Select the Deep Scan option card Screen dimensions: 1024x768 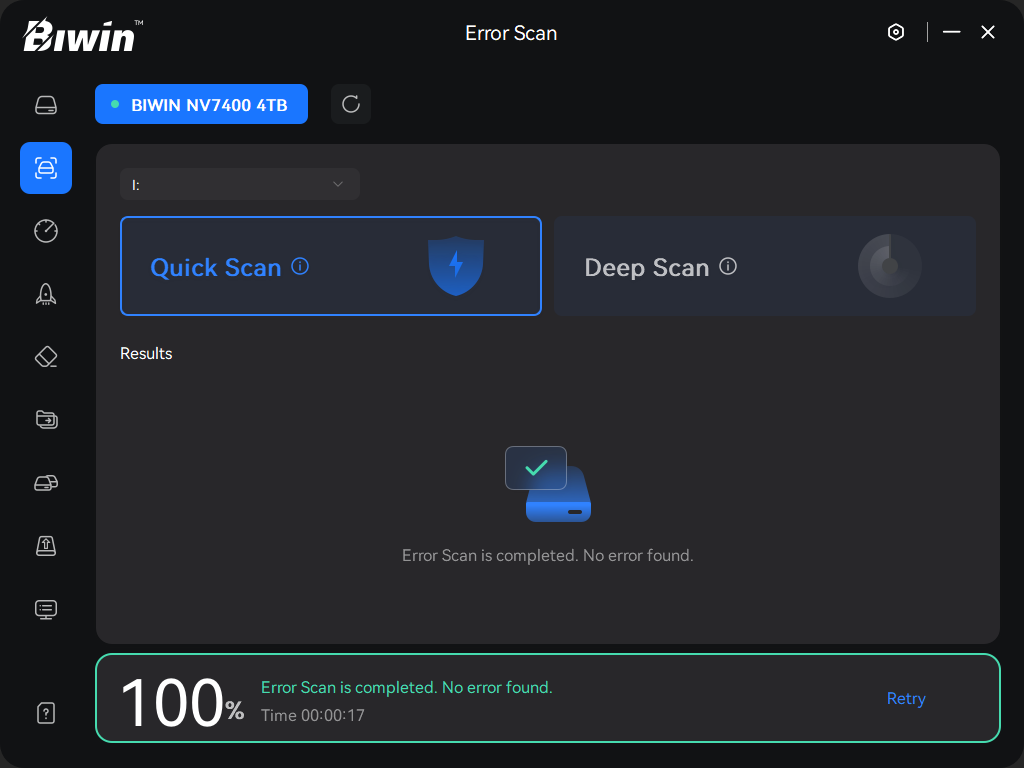(x=764, y=266)
